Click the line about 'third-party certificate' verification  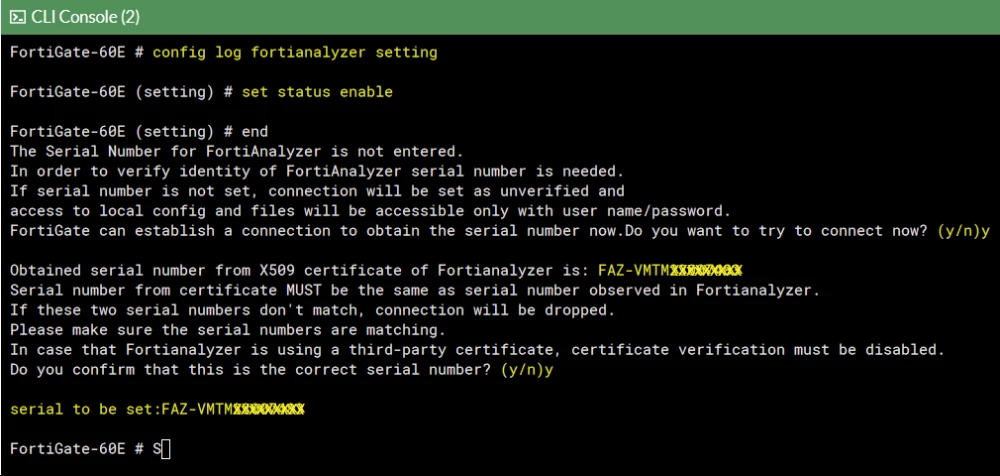tap(476, 350)
